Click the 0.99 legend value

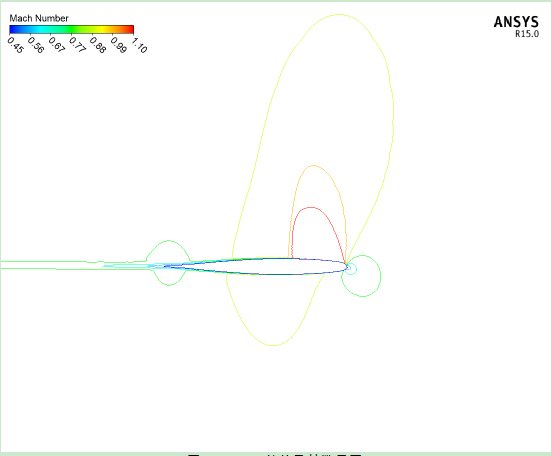point(118,45)
